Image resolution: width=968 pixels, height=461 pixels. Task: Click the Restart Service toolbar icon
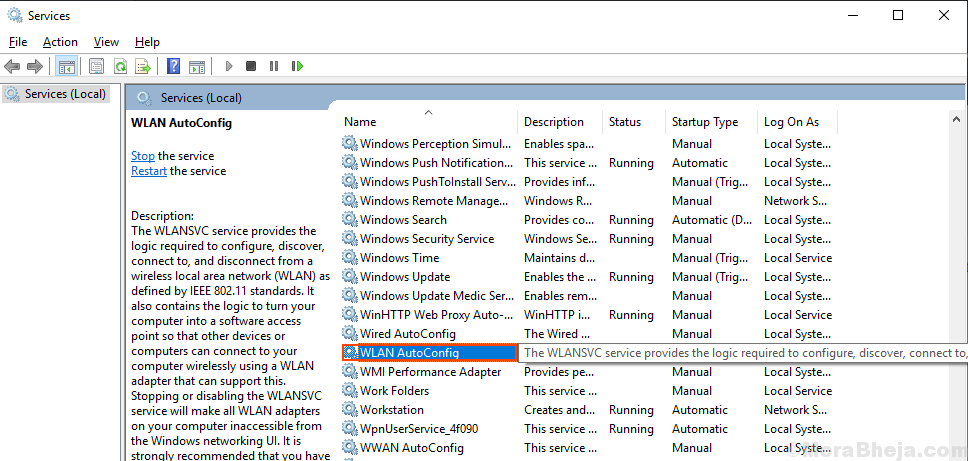[298, 66]
